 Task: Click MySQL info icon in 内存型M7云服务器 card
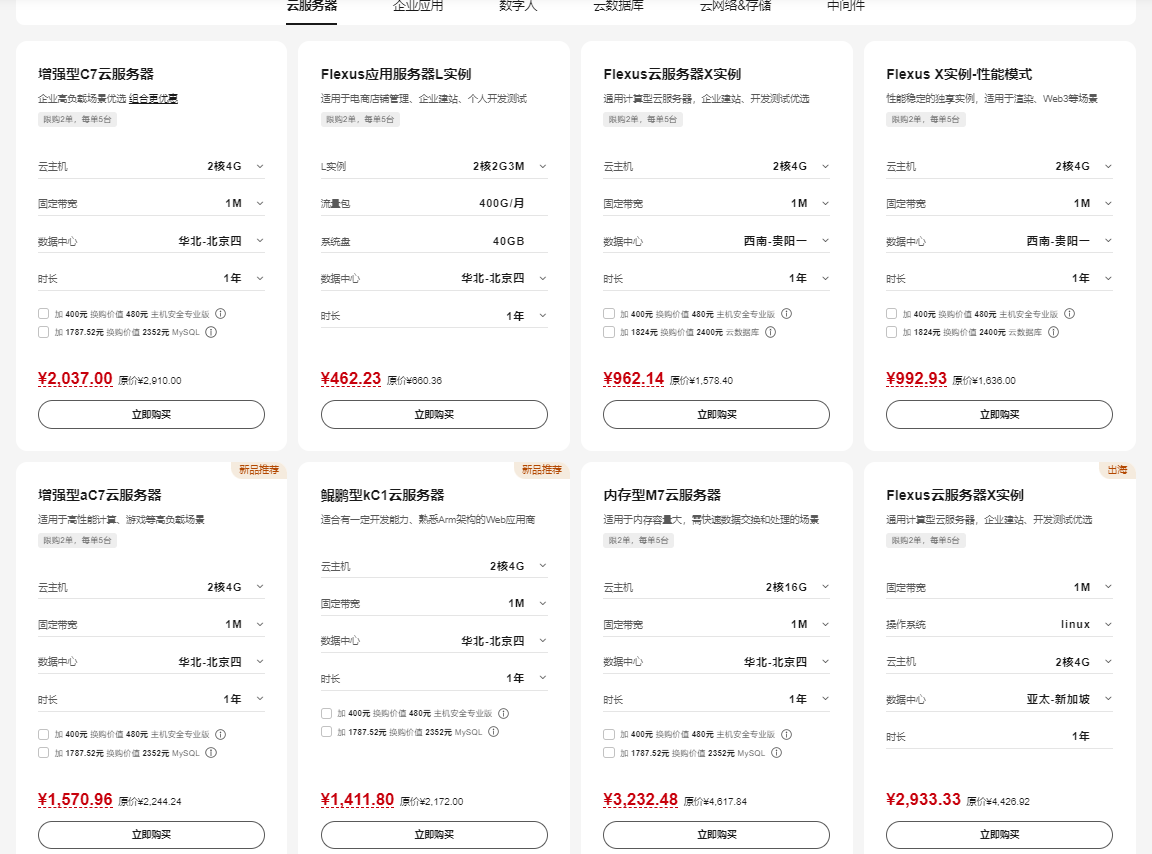pyautogui.click(x=777, y=753)
